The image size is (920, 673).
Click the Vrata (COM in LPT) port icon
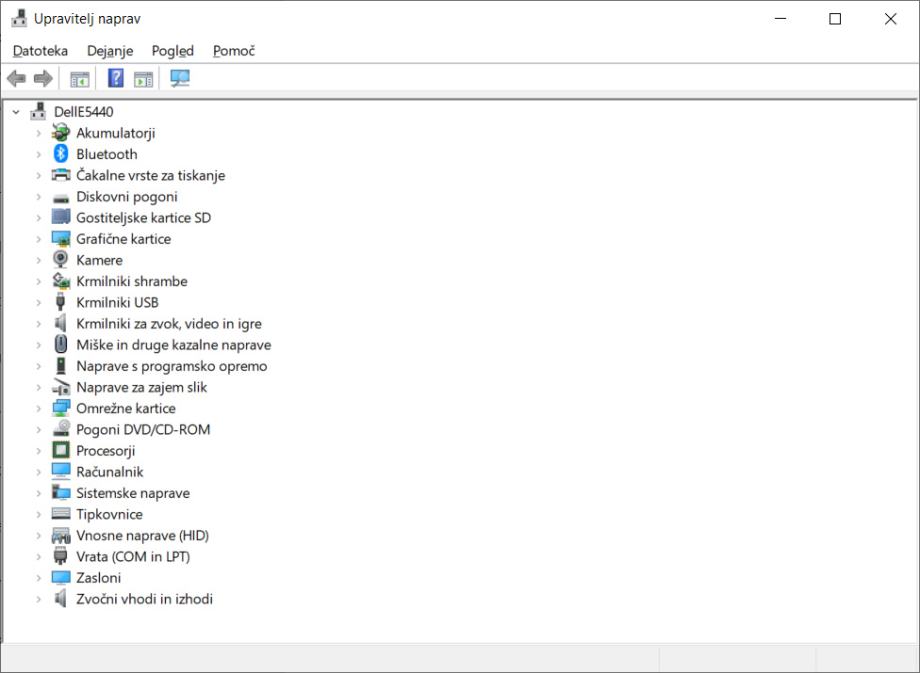pos(60,556)
